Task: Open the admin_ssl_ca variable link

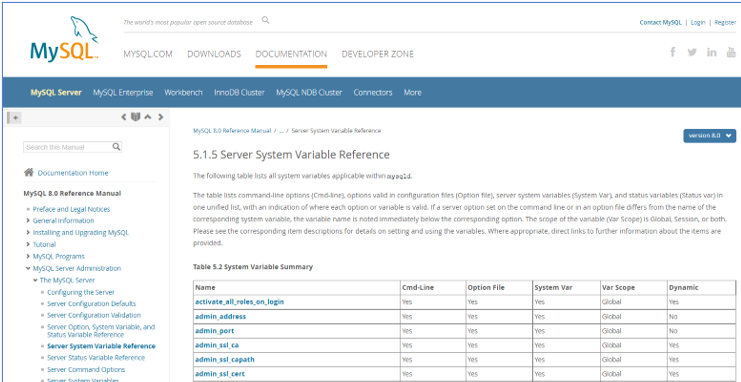Action: click(217, 345)
